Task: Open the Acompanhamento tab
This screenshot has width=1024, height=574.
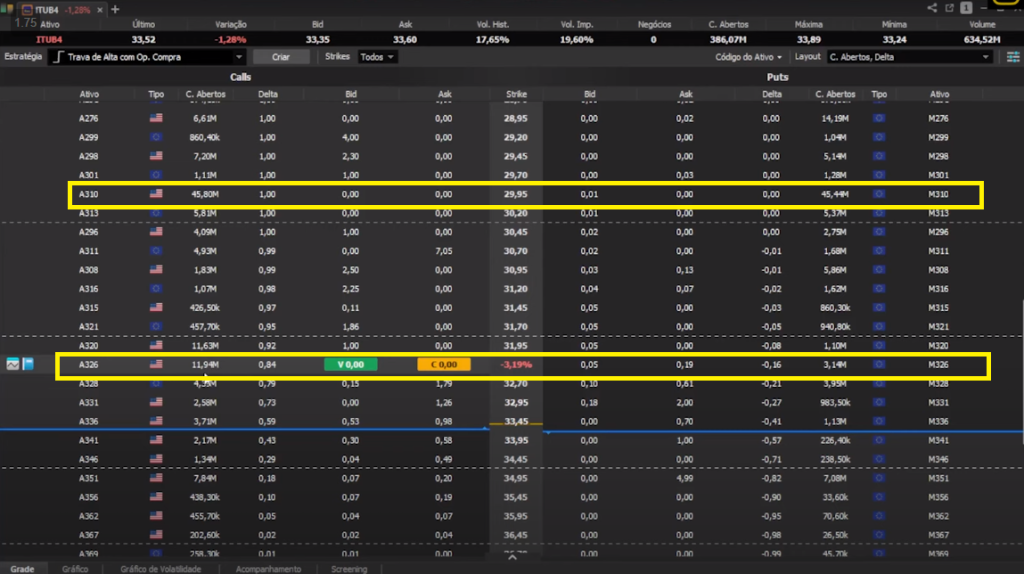Action: [x=268, y=568]
